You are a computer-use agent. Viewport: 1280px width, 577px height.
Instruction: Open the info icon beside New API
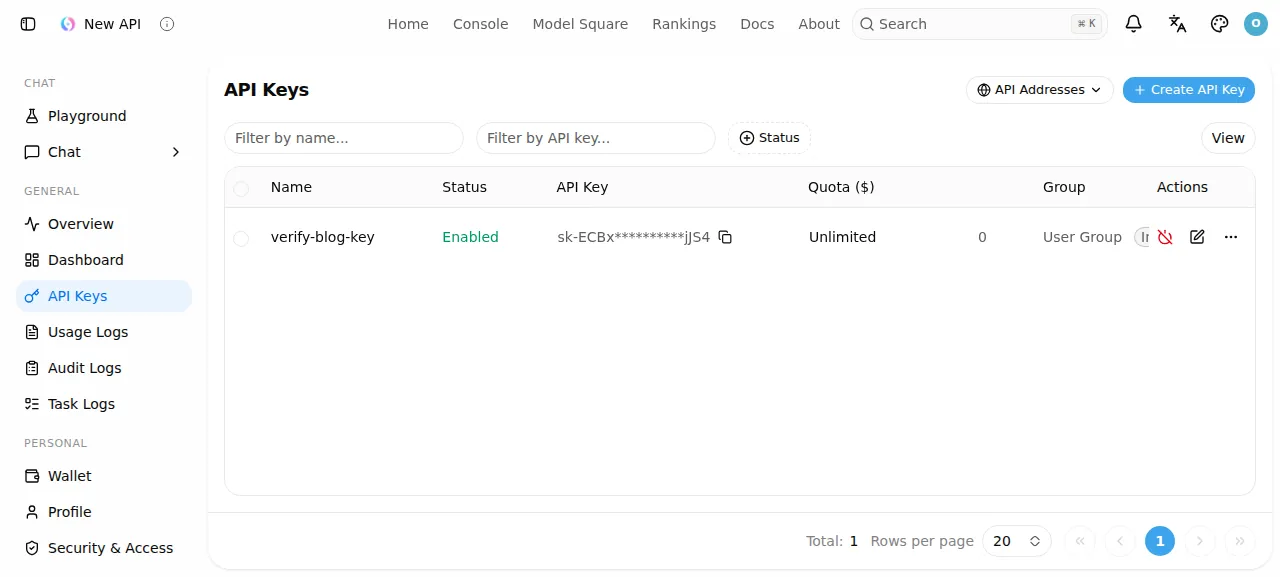pyautogui.click(x=167, y=24)
